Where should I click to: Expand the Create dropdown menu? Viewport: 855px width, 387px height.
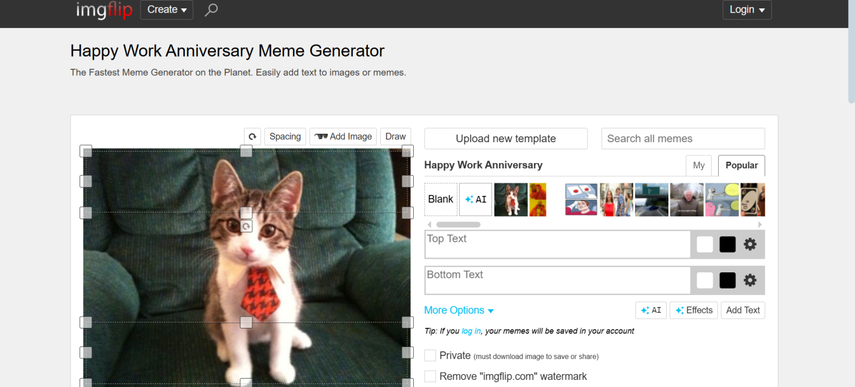[167, 10]
